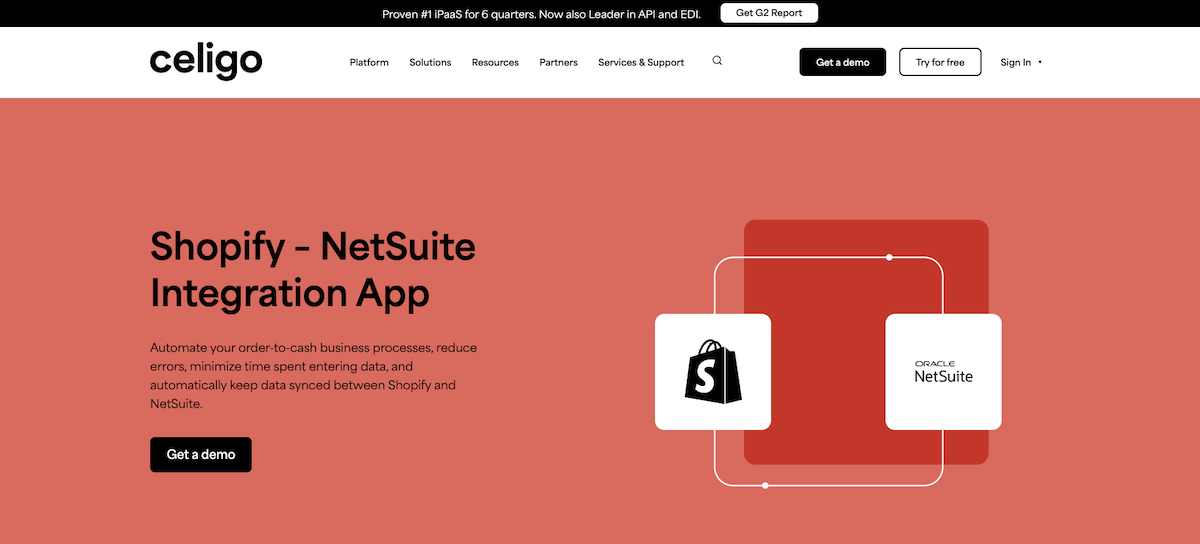Image resolution: width=1200 pixels, height=544 pixels.
Task: Click the Shopify bag logo card
Action: click(713, 372)
